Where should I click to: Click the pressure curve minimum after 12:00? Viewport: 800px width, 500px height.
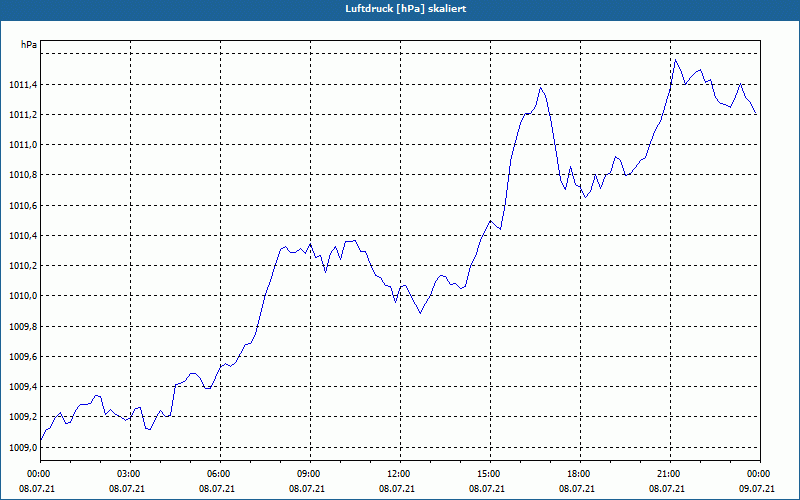pos(420,313)
